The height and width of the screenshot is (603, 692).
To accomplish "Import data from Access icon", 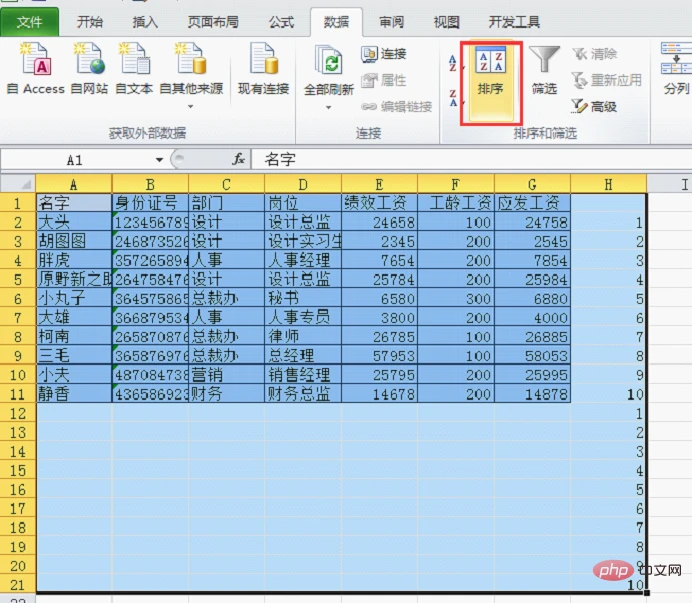I will [36, 68].
